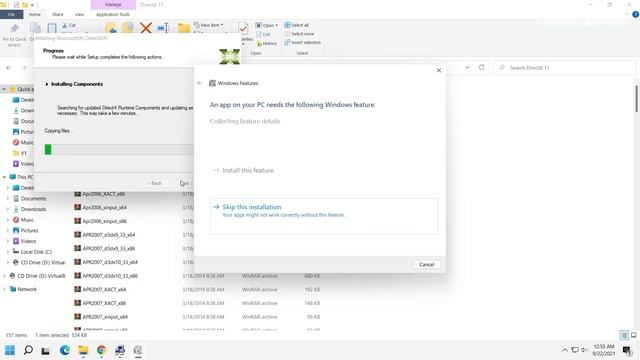Switch to details view layout icon

coord(624,335)
